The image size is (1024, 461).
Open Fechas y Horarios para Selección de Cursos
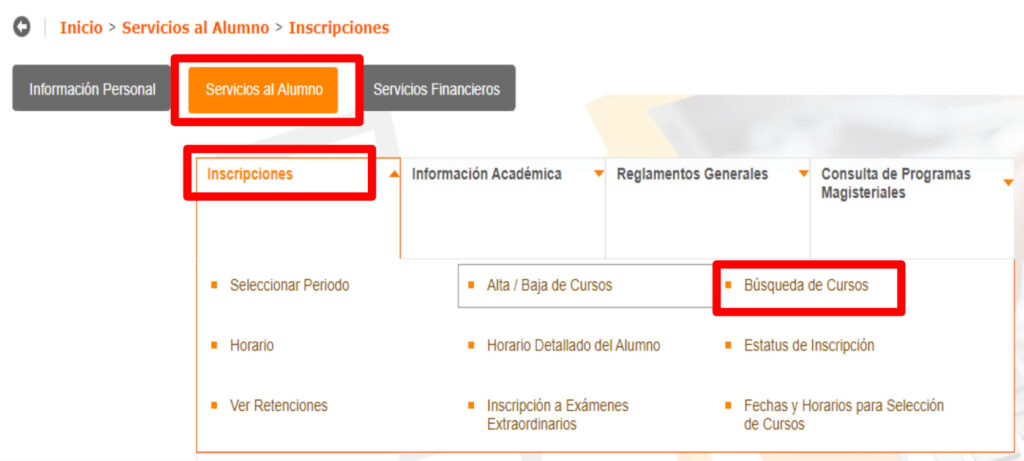(843, 415)
